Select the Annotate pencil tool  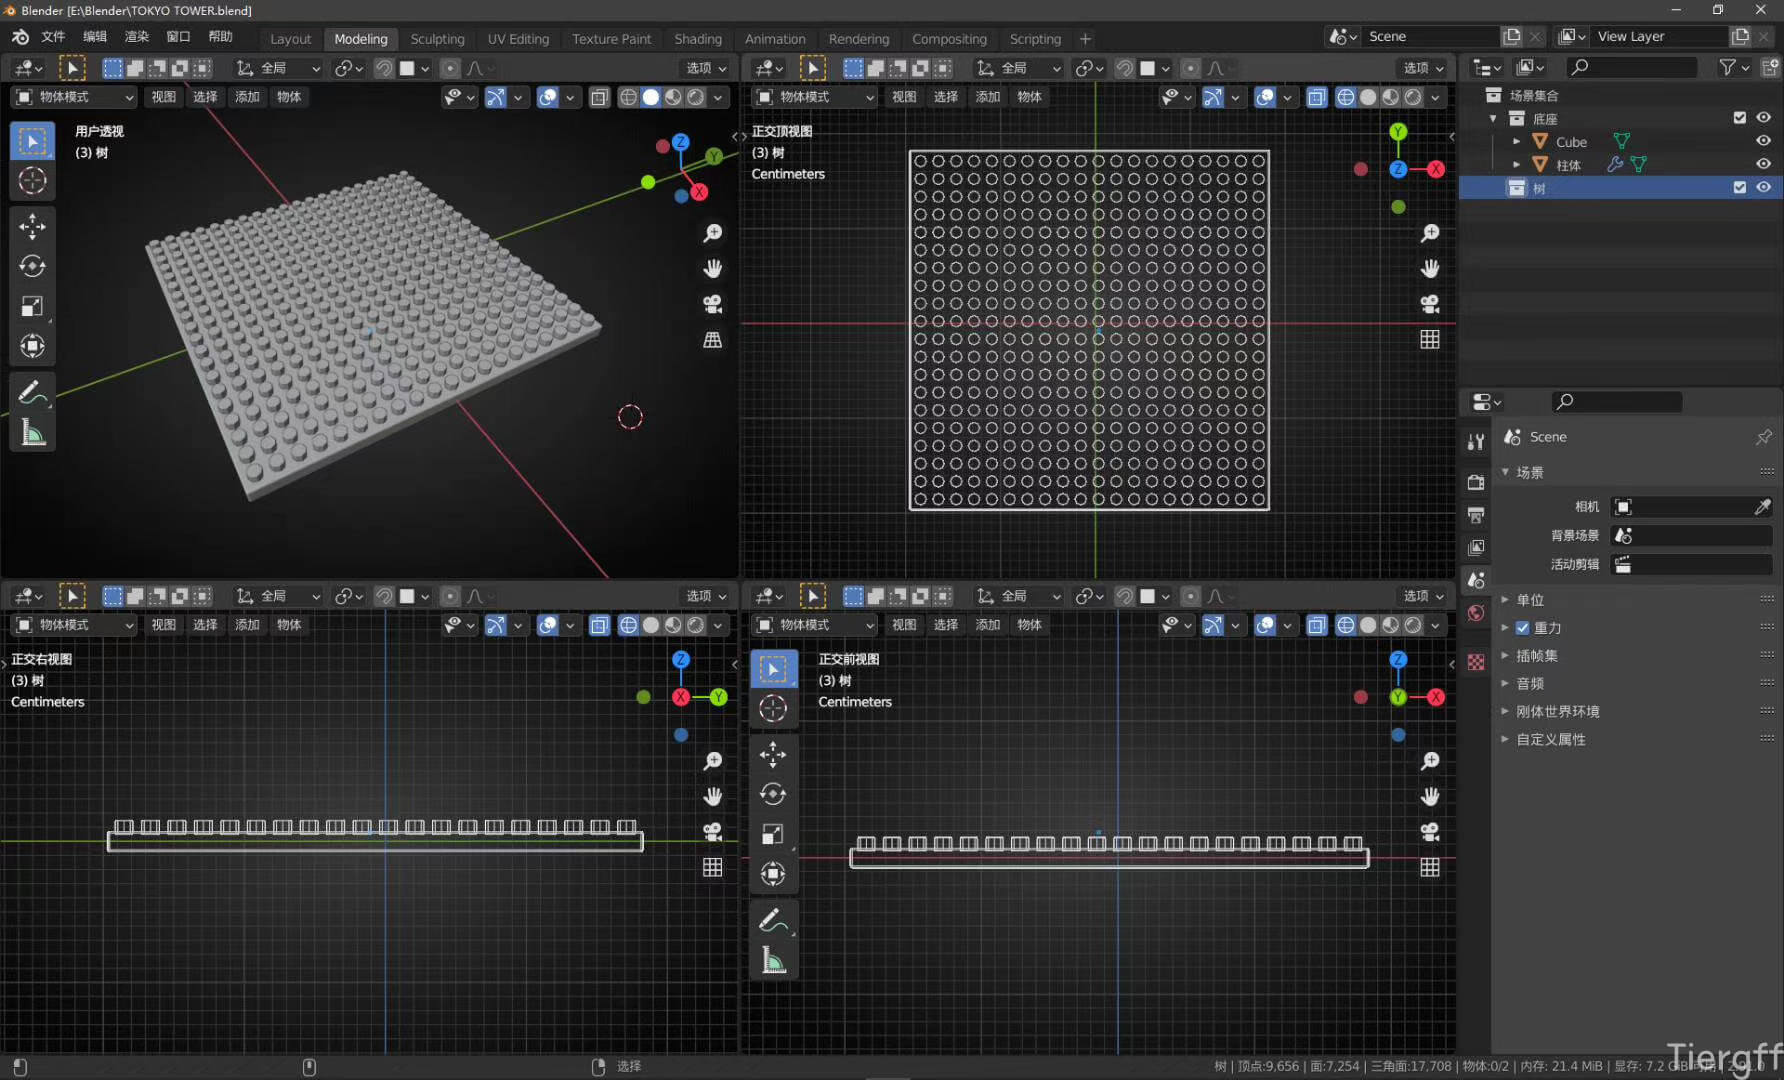[32, 392]
